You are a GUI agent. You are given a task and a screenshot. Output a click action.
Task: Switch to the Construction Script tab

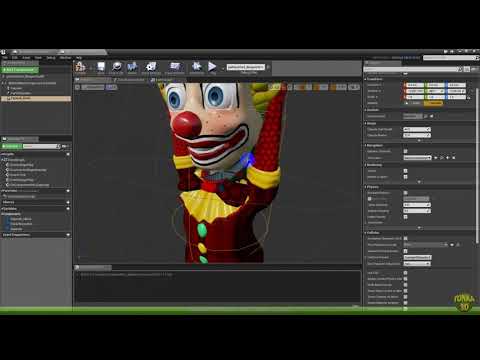tap(131, 80)
